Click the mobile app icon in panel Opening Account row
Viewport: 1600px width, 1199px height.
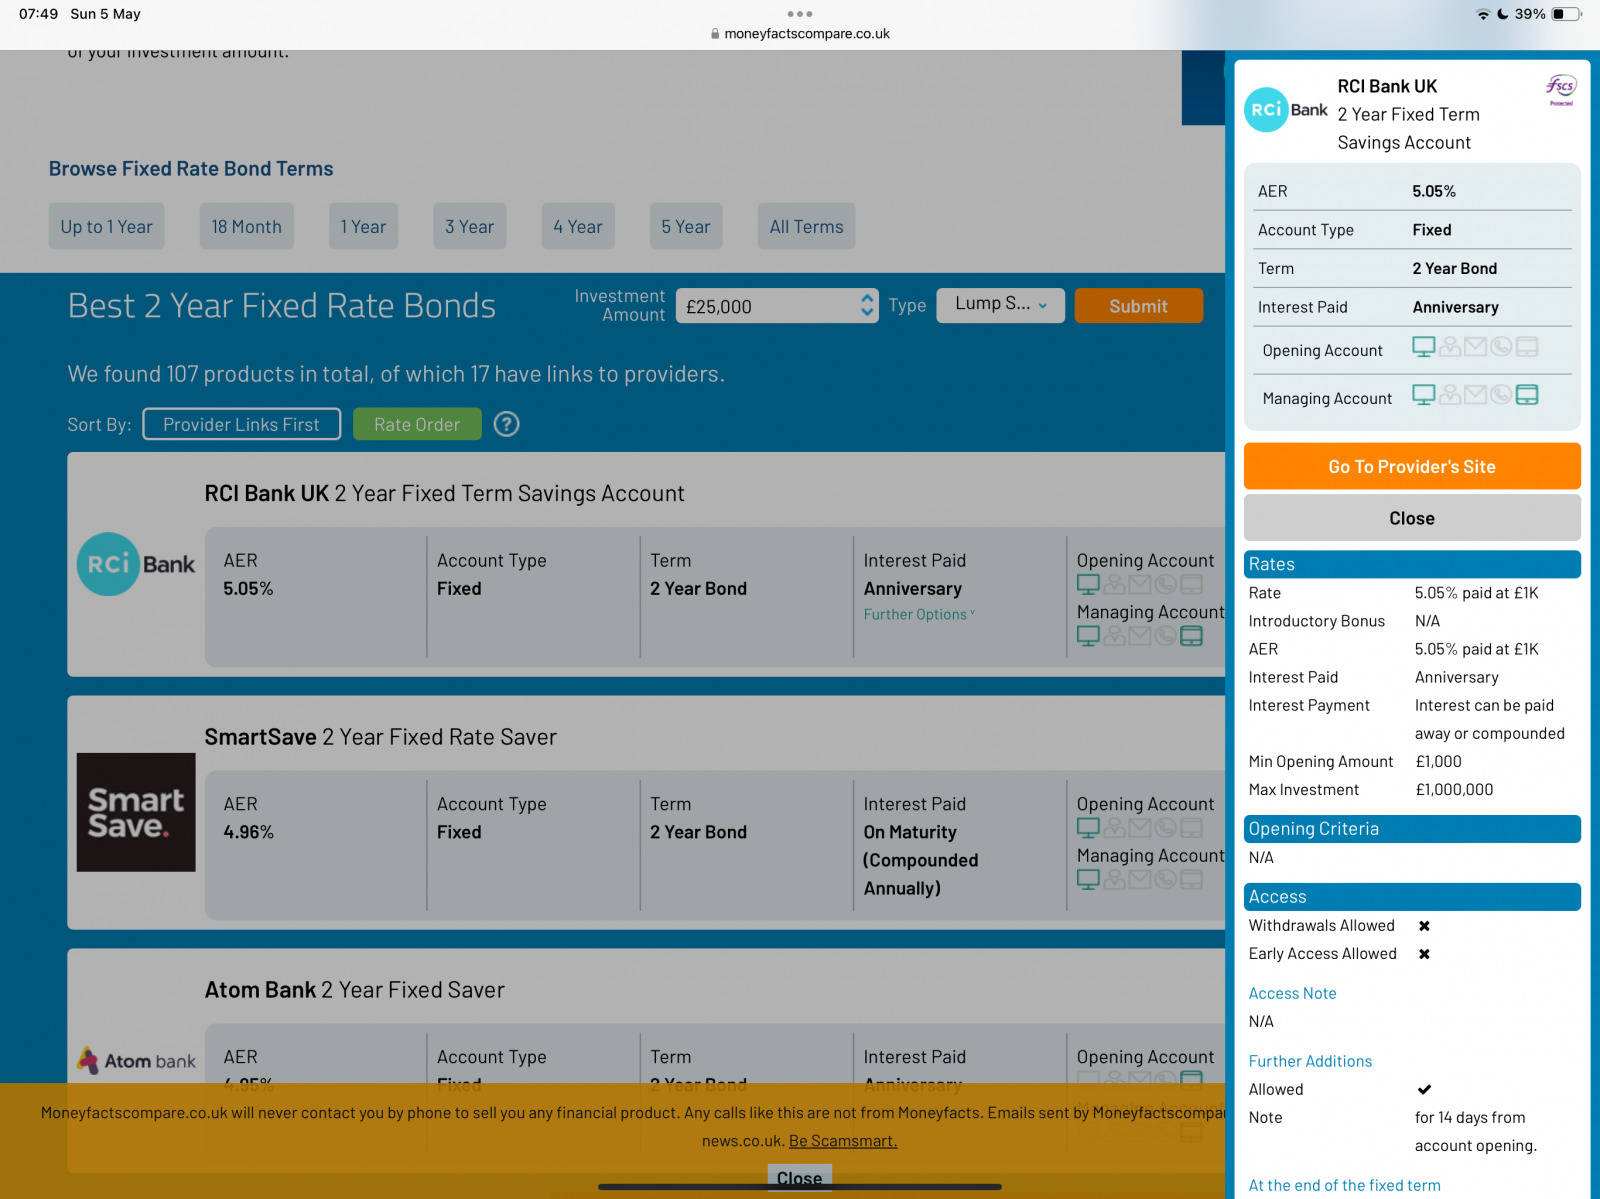[1527, 347]
